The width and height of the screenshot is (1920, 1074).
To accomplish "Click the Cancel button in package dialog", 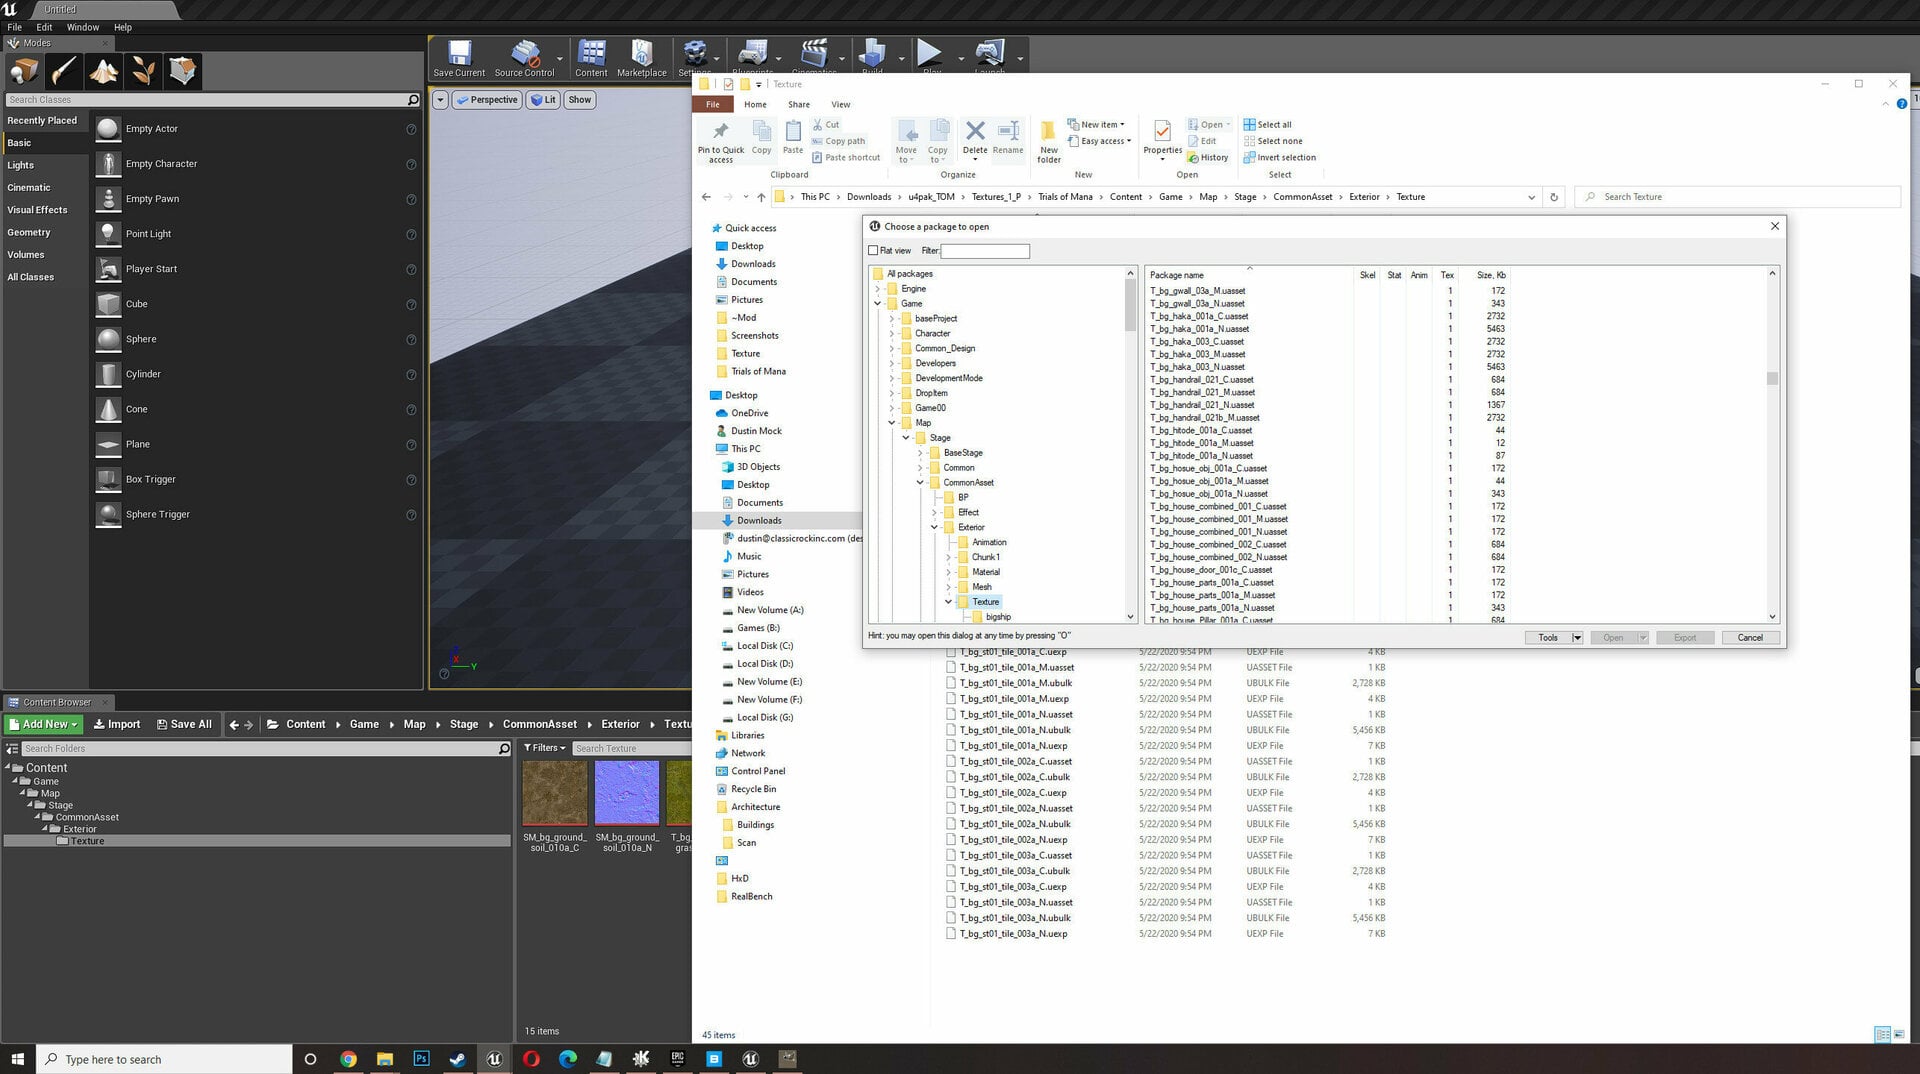I will (x=1750, y=638).
